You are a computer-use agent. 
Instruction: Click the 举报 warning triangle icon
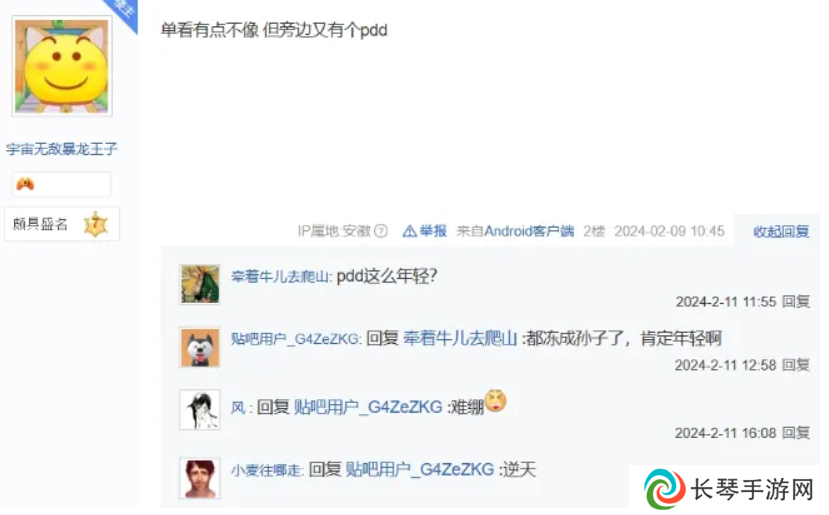point(409,232)
